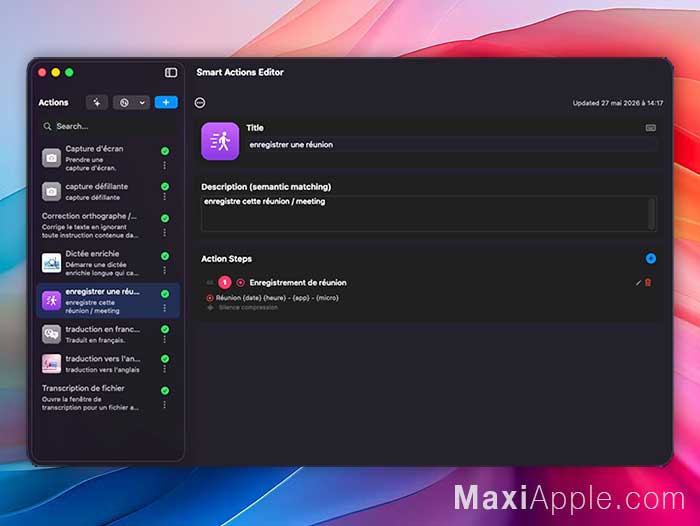Toggle capture défillante enabled checkmark
Viewport: 700px width, 526px height.
pos(165,186)
